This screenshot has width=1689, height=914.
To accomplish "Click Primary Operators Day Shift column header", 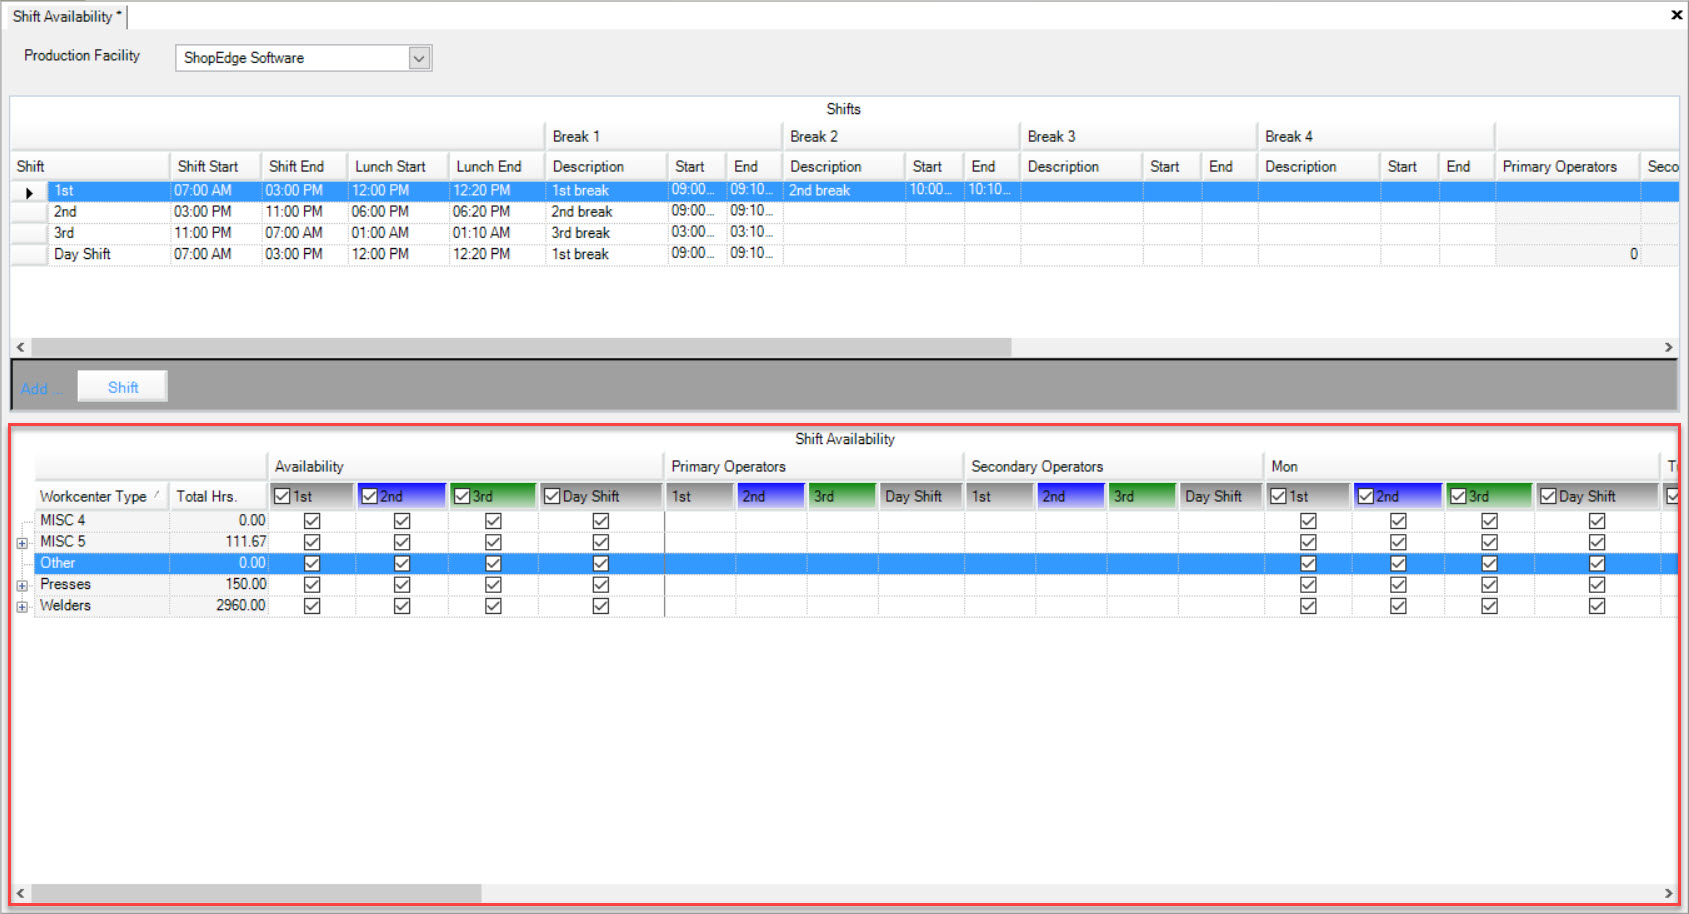I will pos(920,496).
